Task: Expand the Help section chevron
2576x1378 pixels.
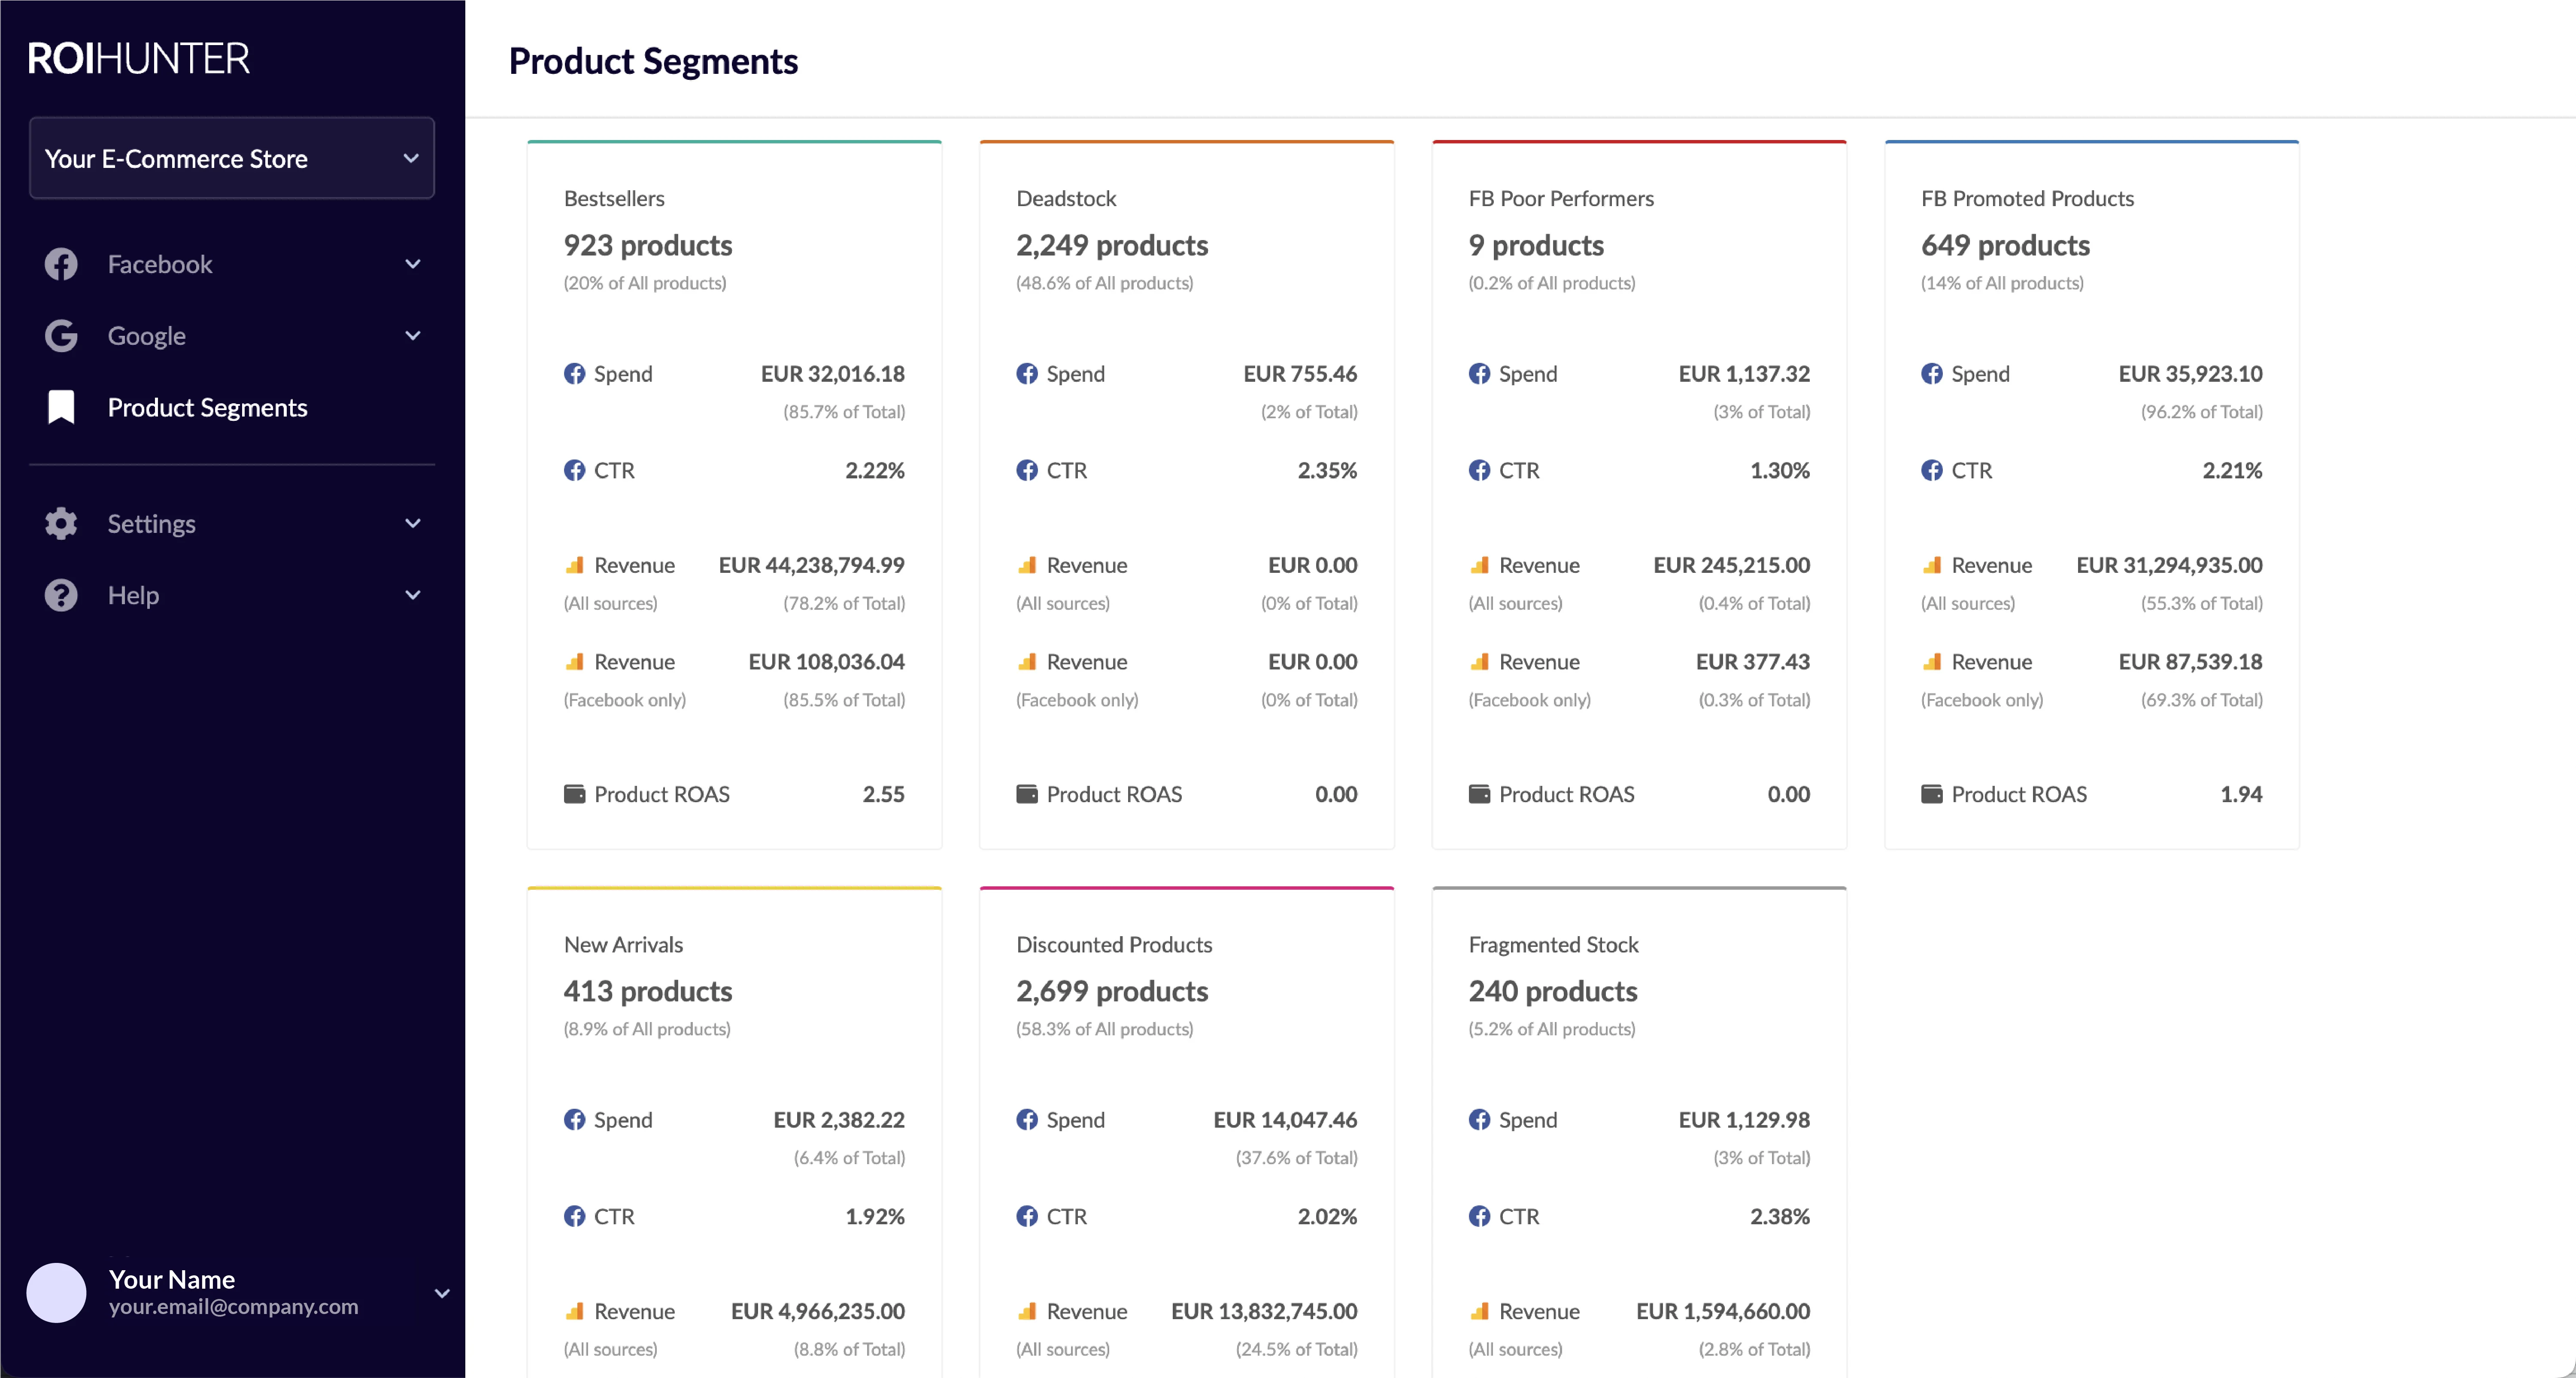Action: (412, 595)
